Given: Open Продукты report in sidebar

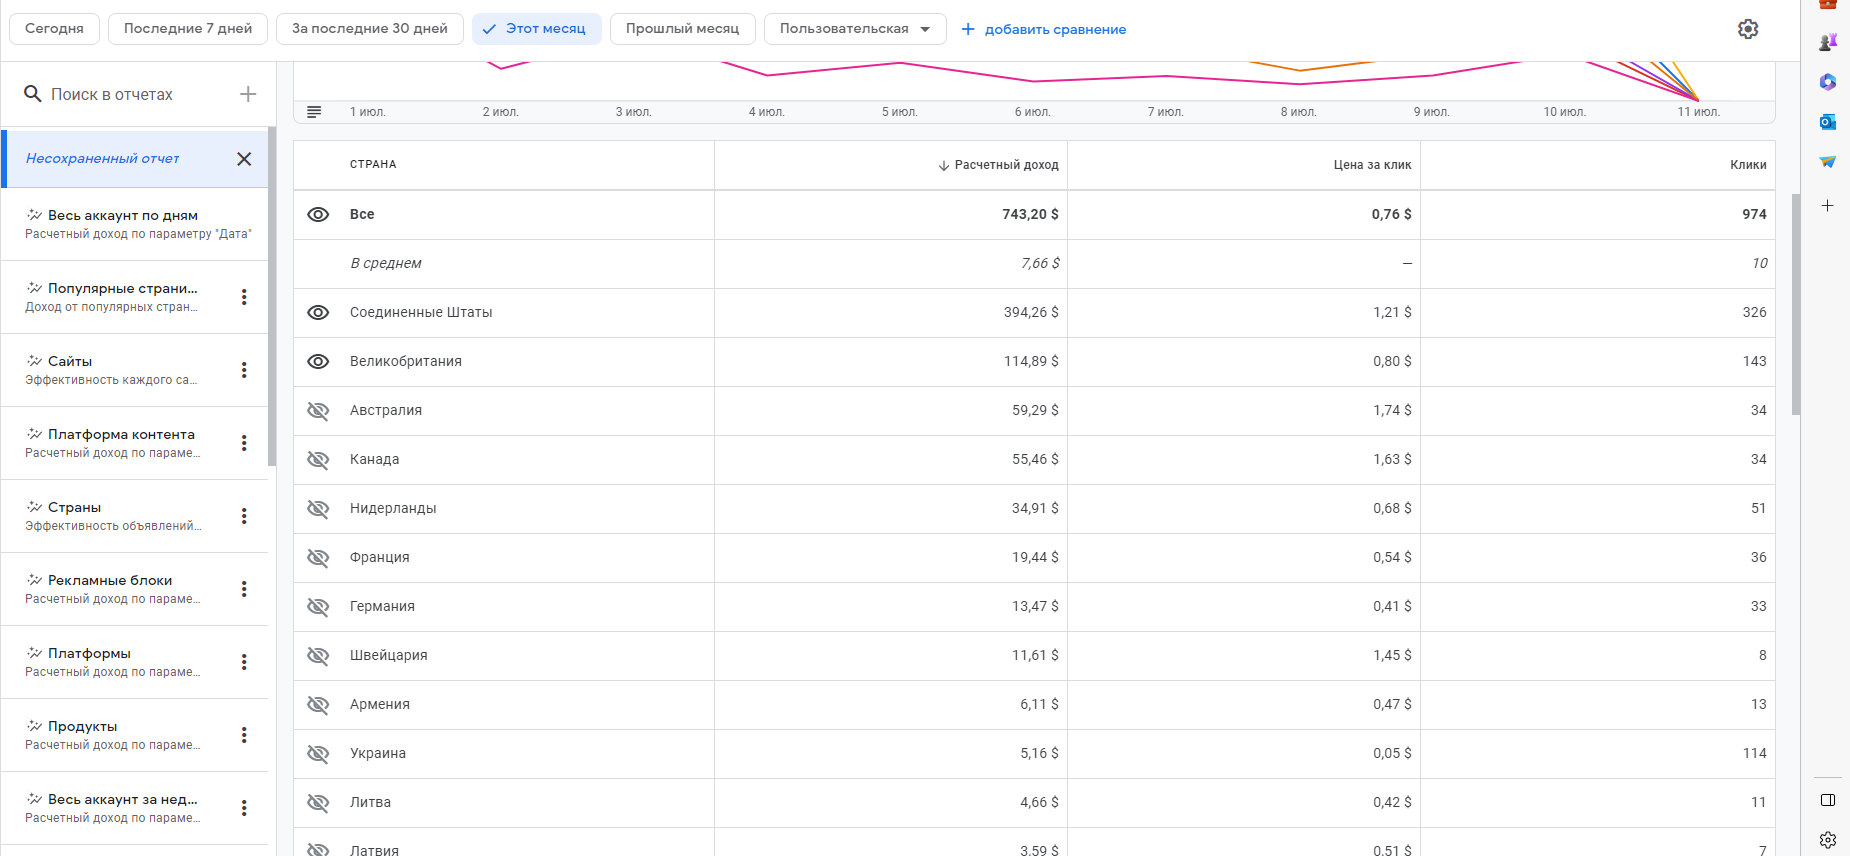Looking at the screenshot, I should [112, 735].
